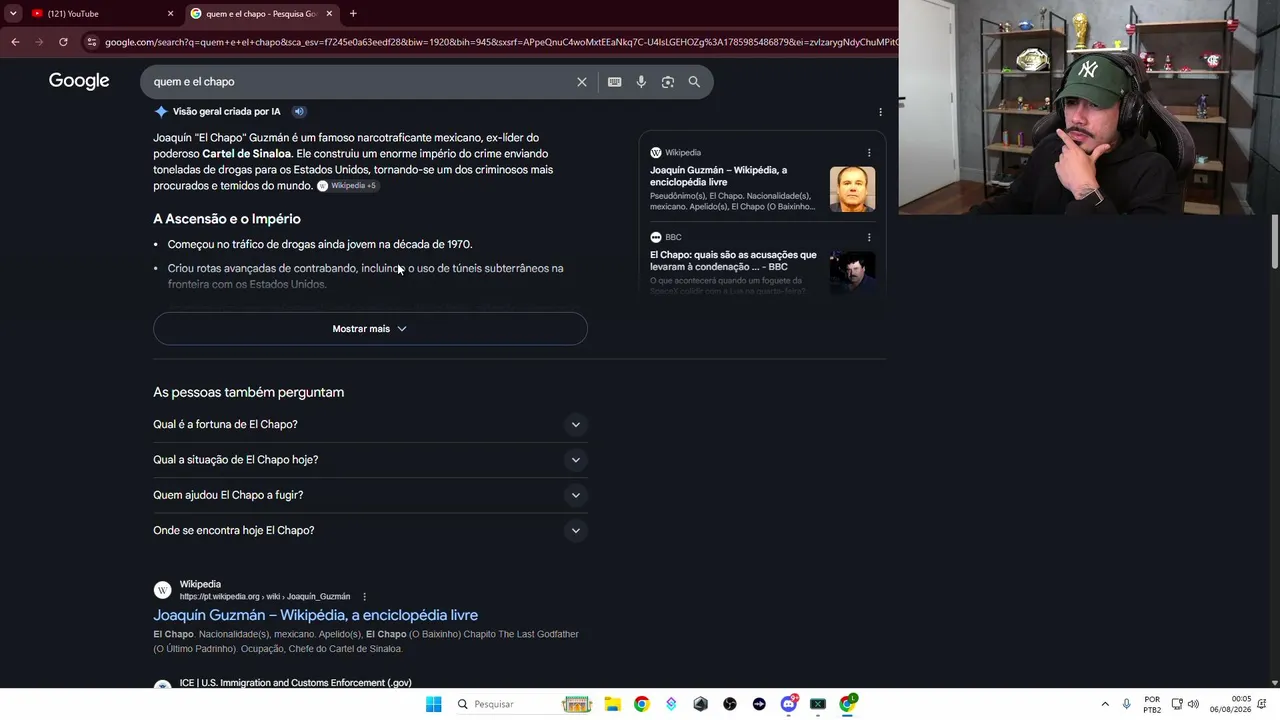
Task: Start voice search with the microphone icon
Action: (641, 82)
